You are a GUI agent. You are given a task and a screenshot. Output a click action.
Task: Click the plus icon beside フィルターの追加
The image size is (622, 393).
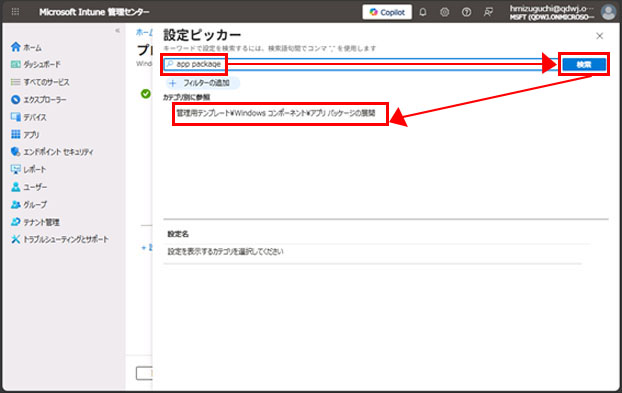[x=173, y=83]
